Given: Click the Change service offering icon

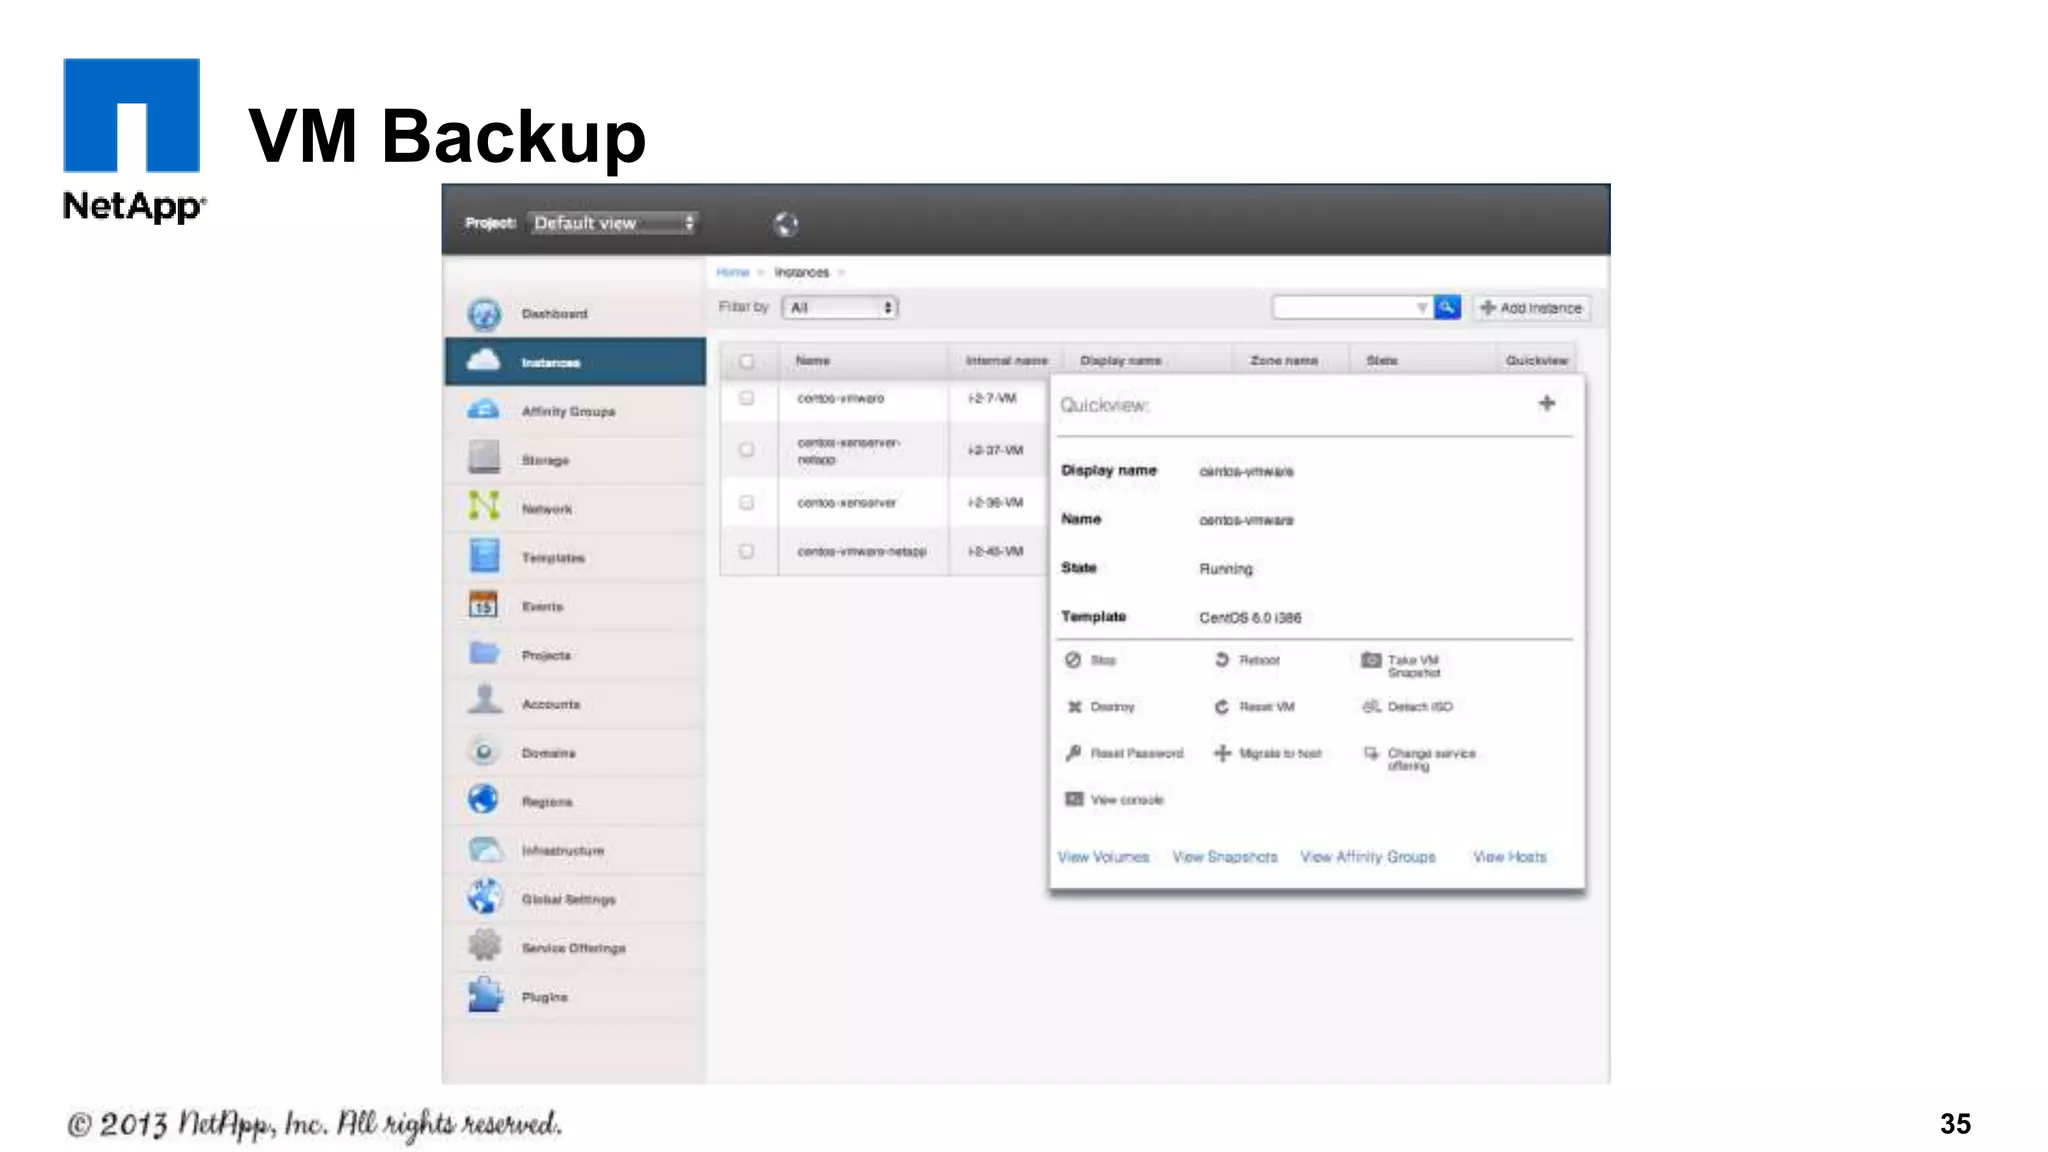Looking at the screenshot, I should click(1371, 753).
